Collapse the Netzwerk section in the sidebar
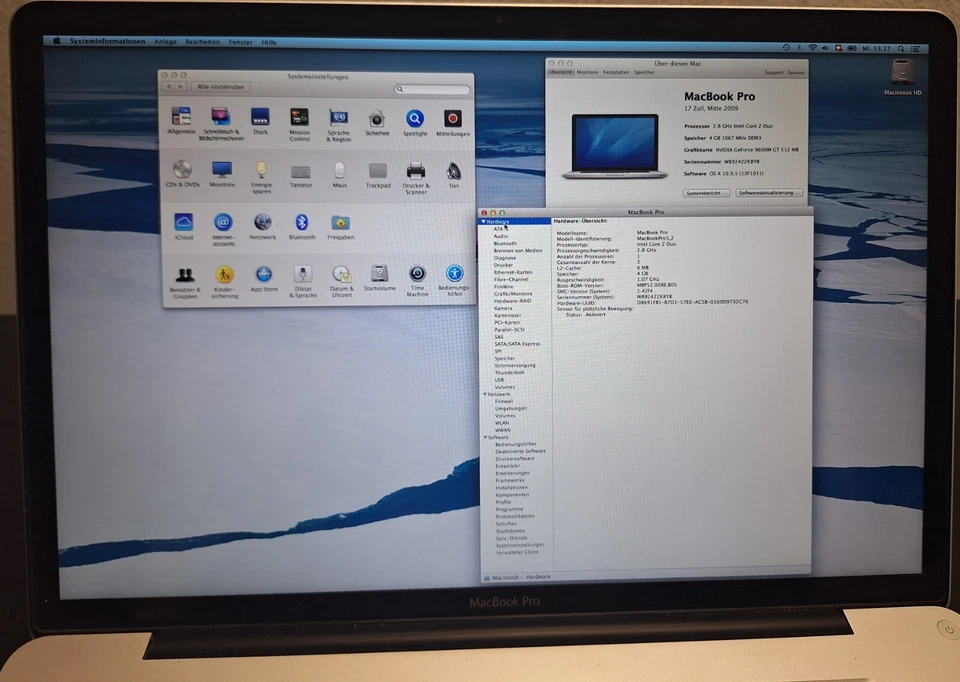The width and height of the screenshot is (960, 682). coord(485,394)
